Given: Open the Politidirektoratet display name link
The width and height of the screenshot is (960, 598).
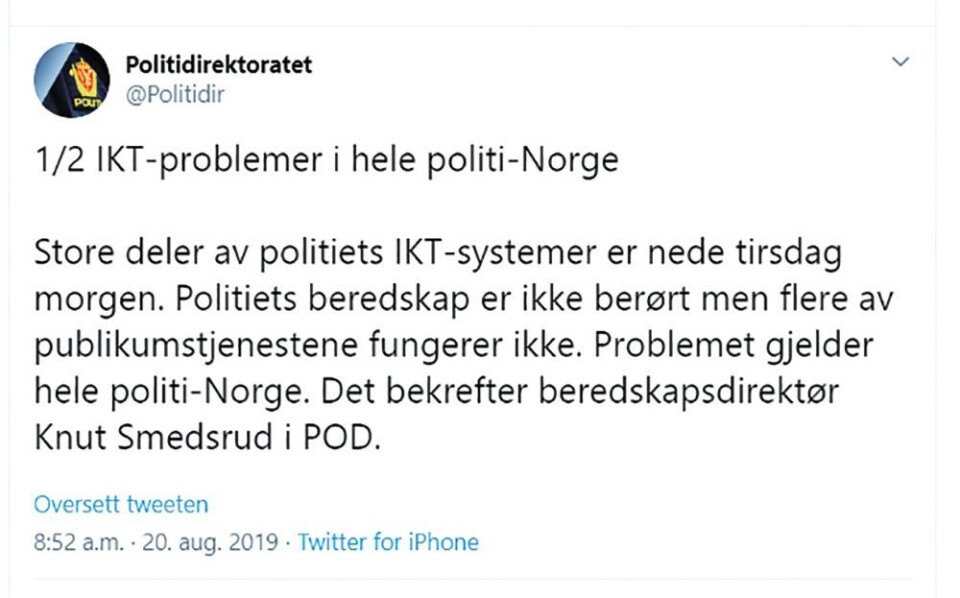Looking at the screenshot, I should pyautogui.click(x=219, y=64).
